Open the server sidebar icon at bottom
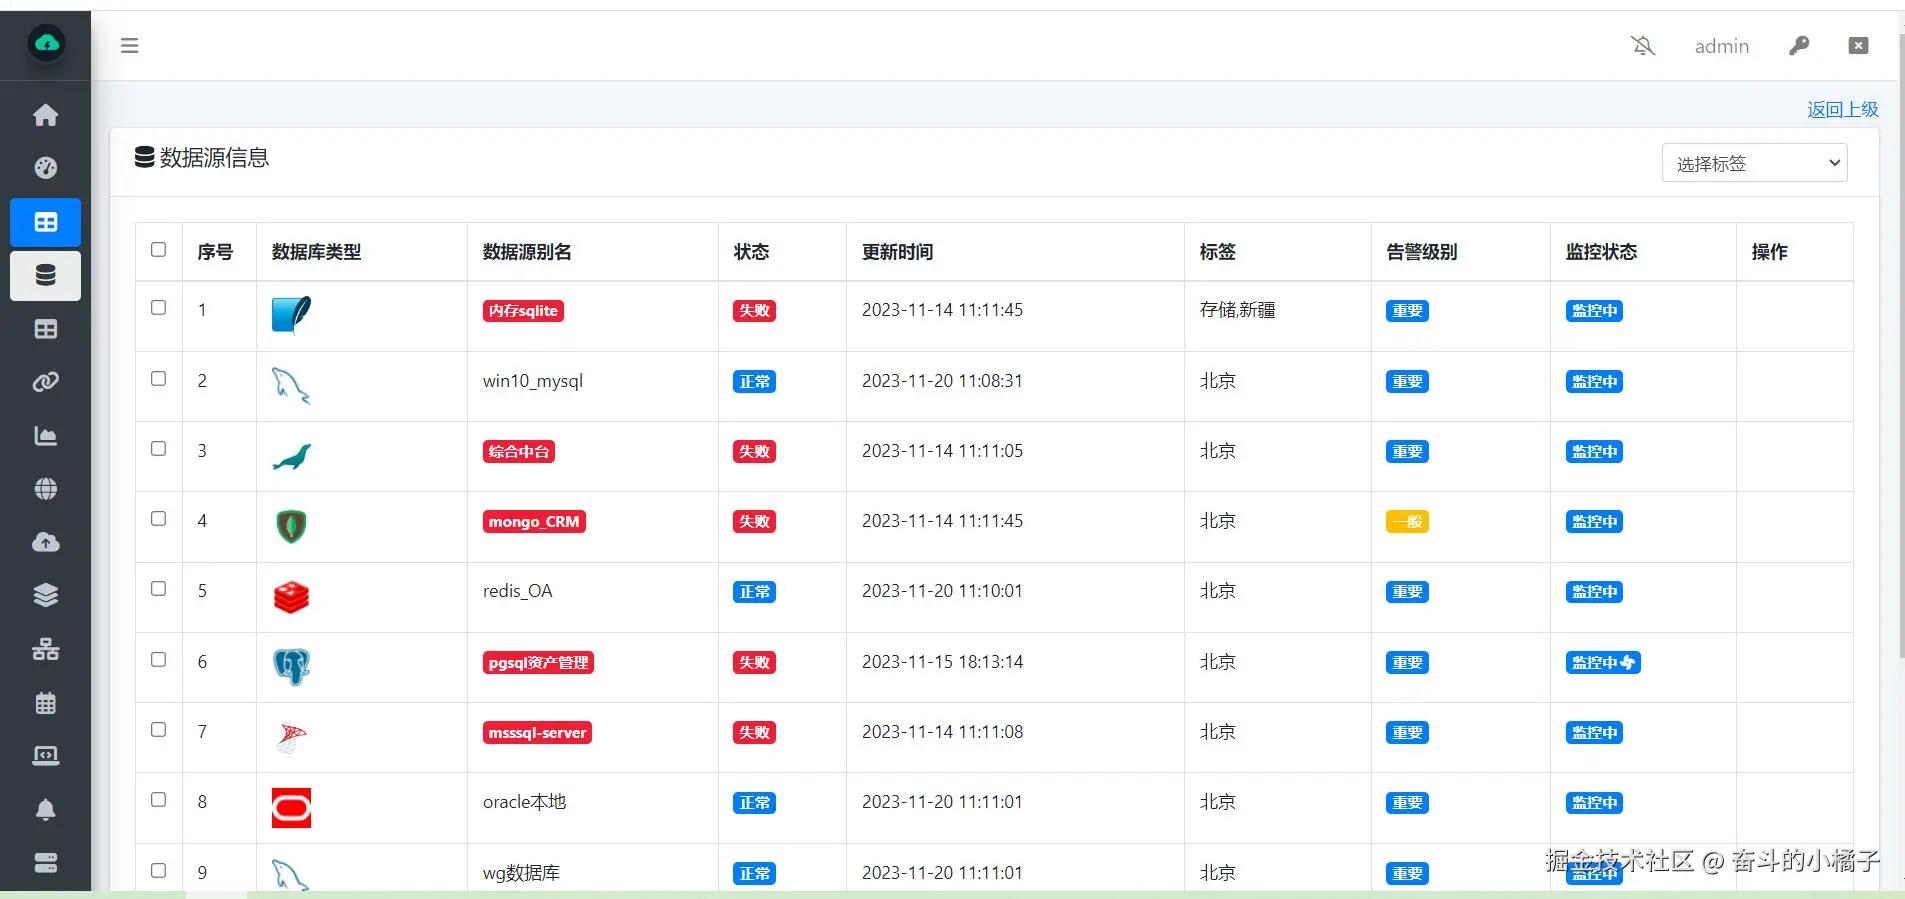Image resolution: width=1905 pixels, height=899 pixels. tap(46, 862)
